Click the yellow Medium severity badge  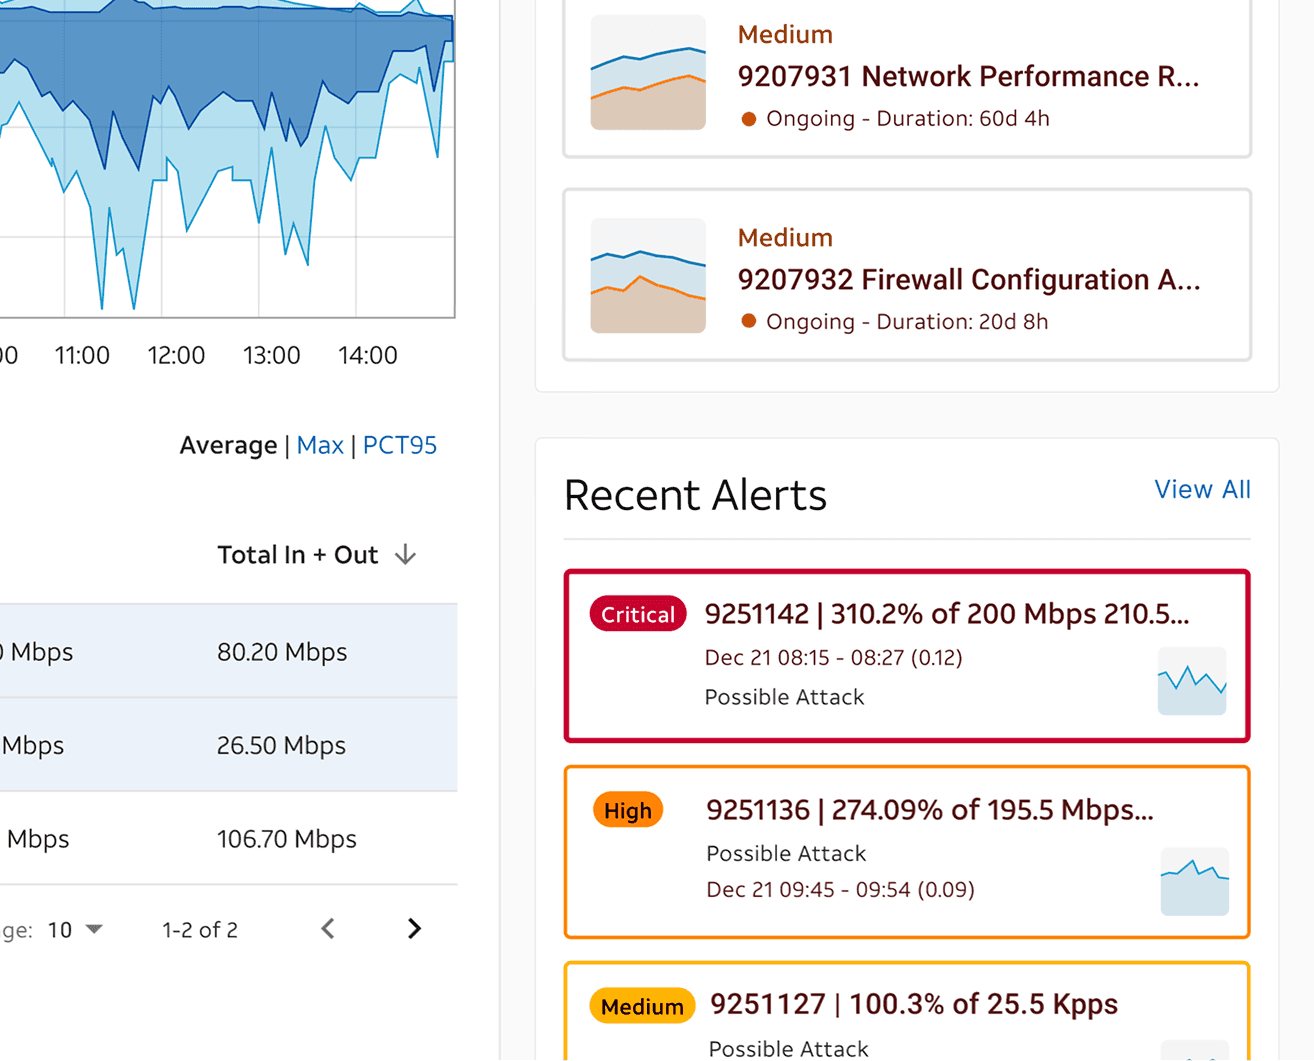coord(642,1006)
